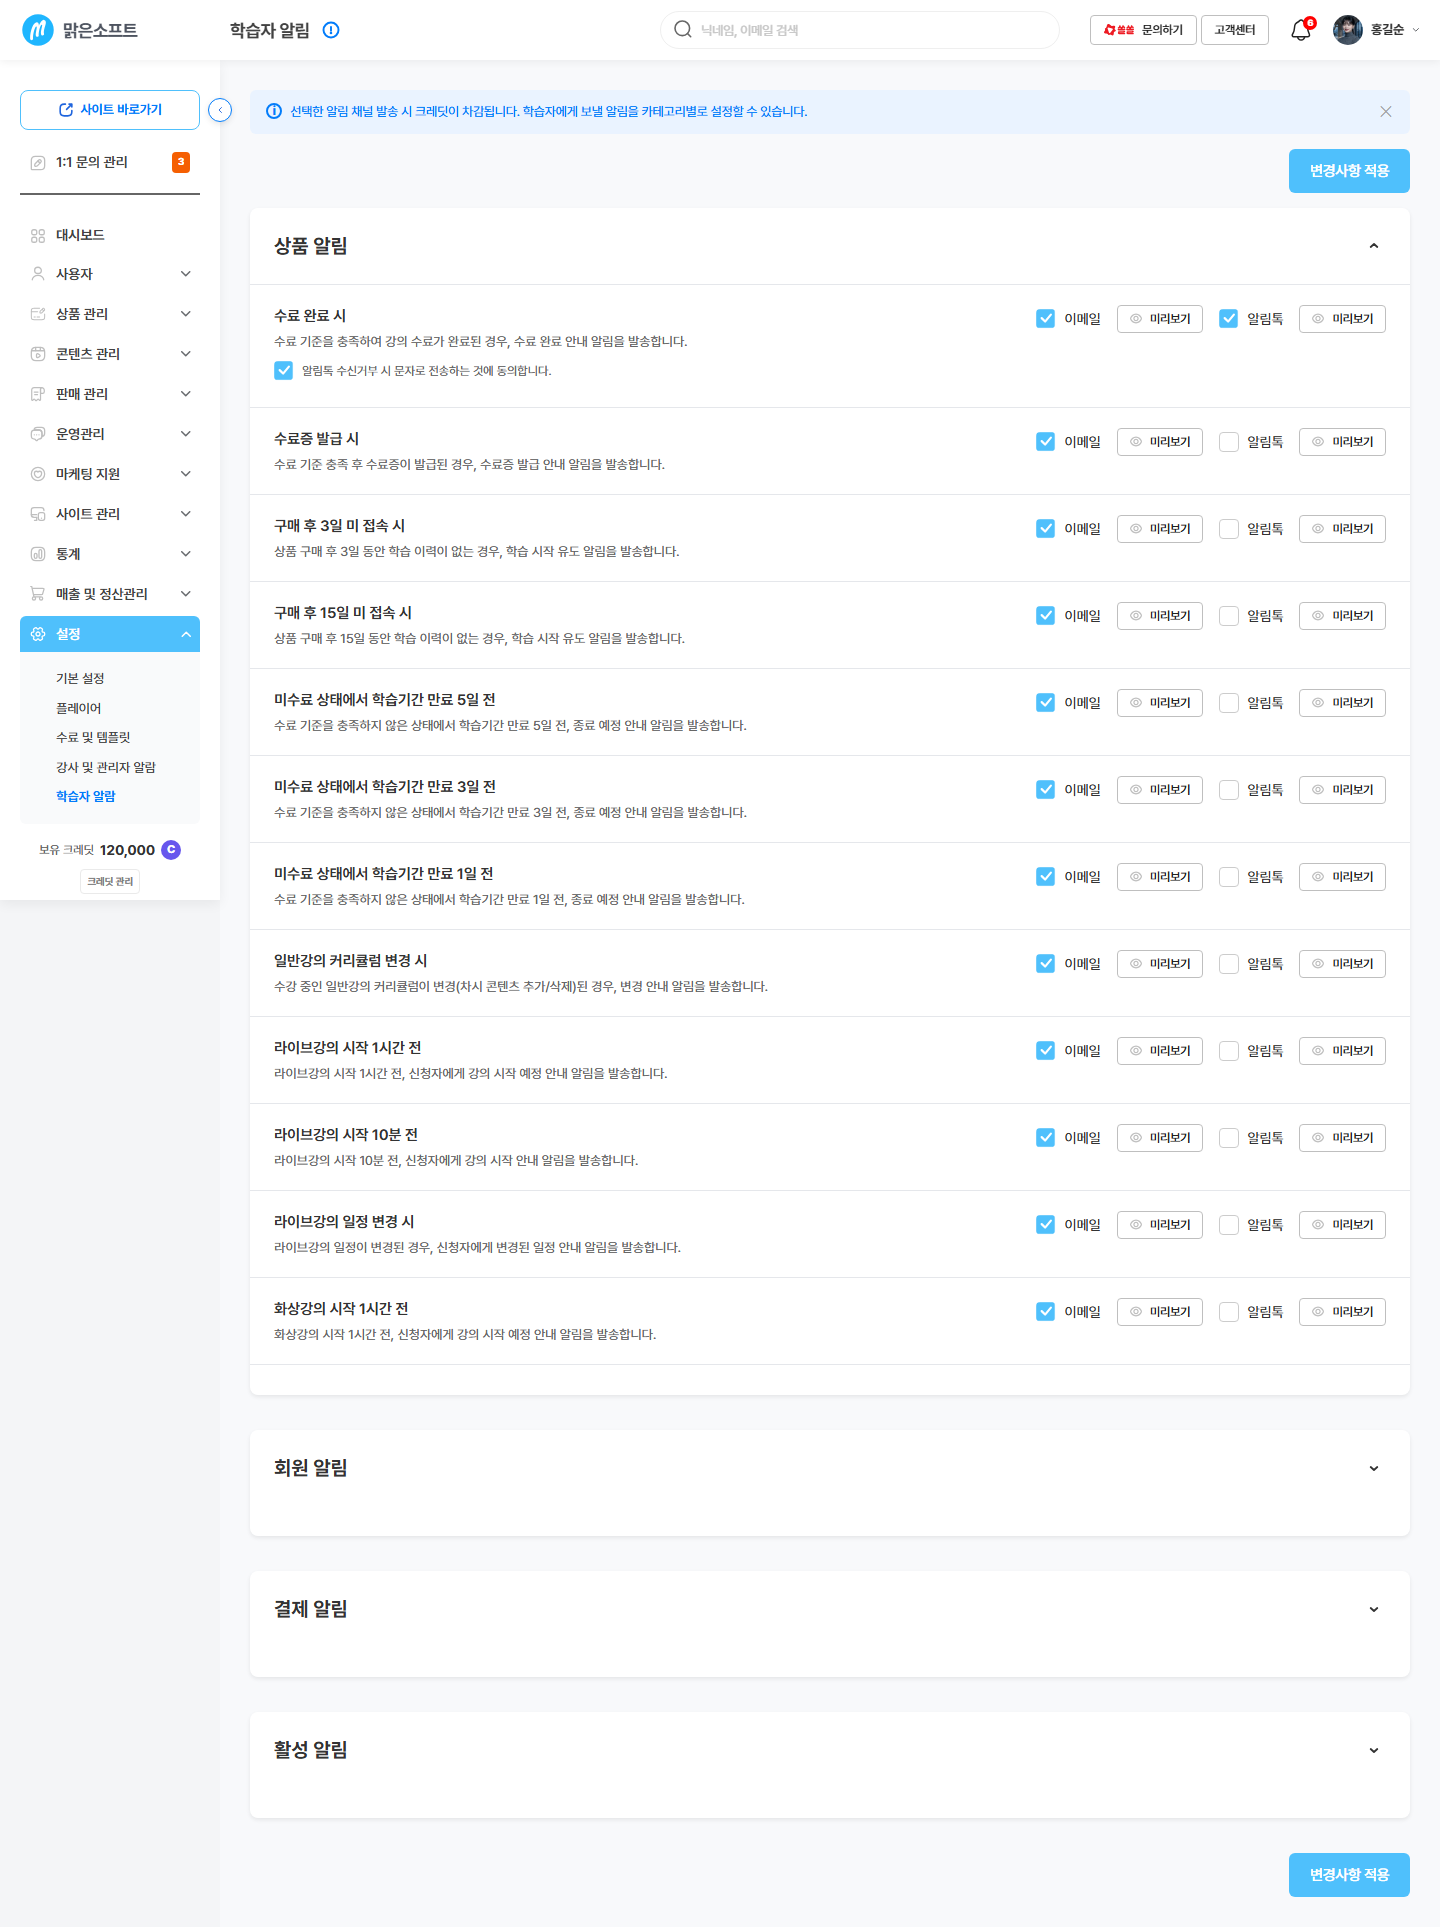This screenshot has width=1440, height=1927.
Task: Preview 알림톡 for 일반강의 커리큘럼 변경 시
Action: pyautogui.click(x=1342, y=964)
